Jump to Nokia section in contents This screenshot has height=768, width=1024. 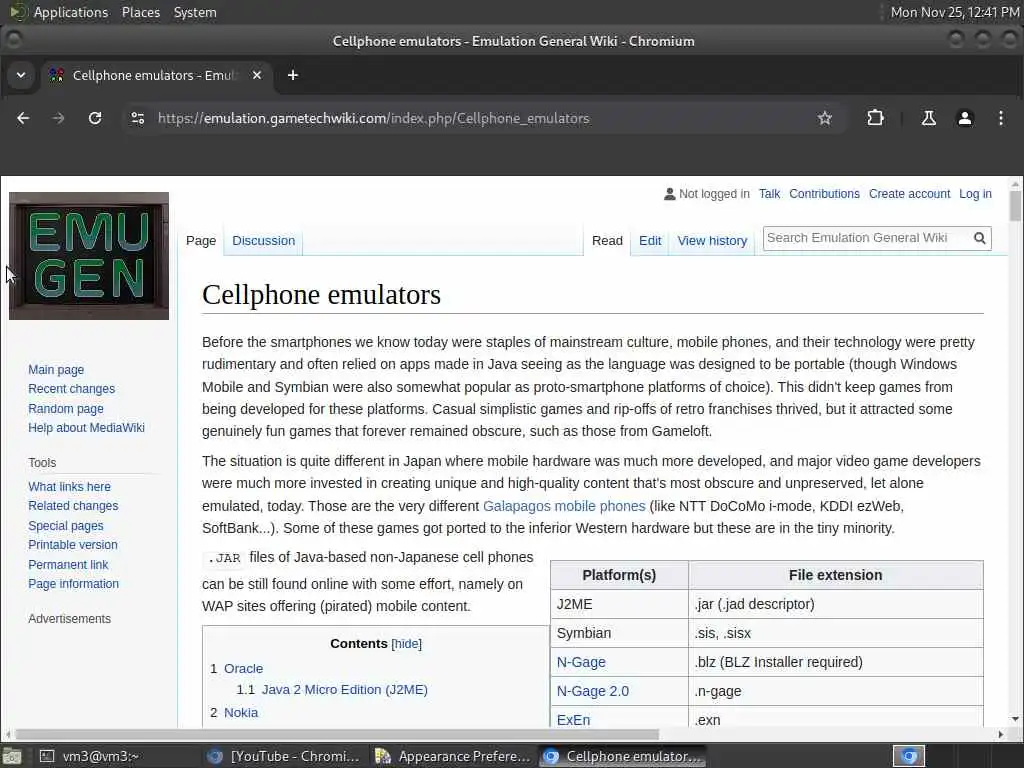tap(240, 712)
